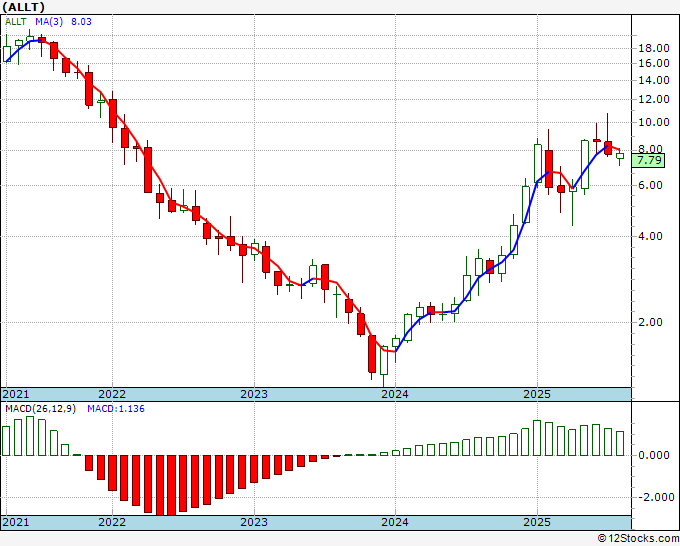This screenshot has height=546, width=680.
Task: Select the green ALLT legend label
Action: [x=16, y=22]
